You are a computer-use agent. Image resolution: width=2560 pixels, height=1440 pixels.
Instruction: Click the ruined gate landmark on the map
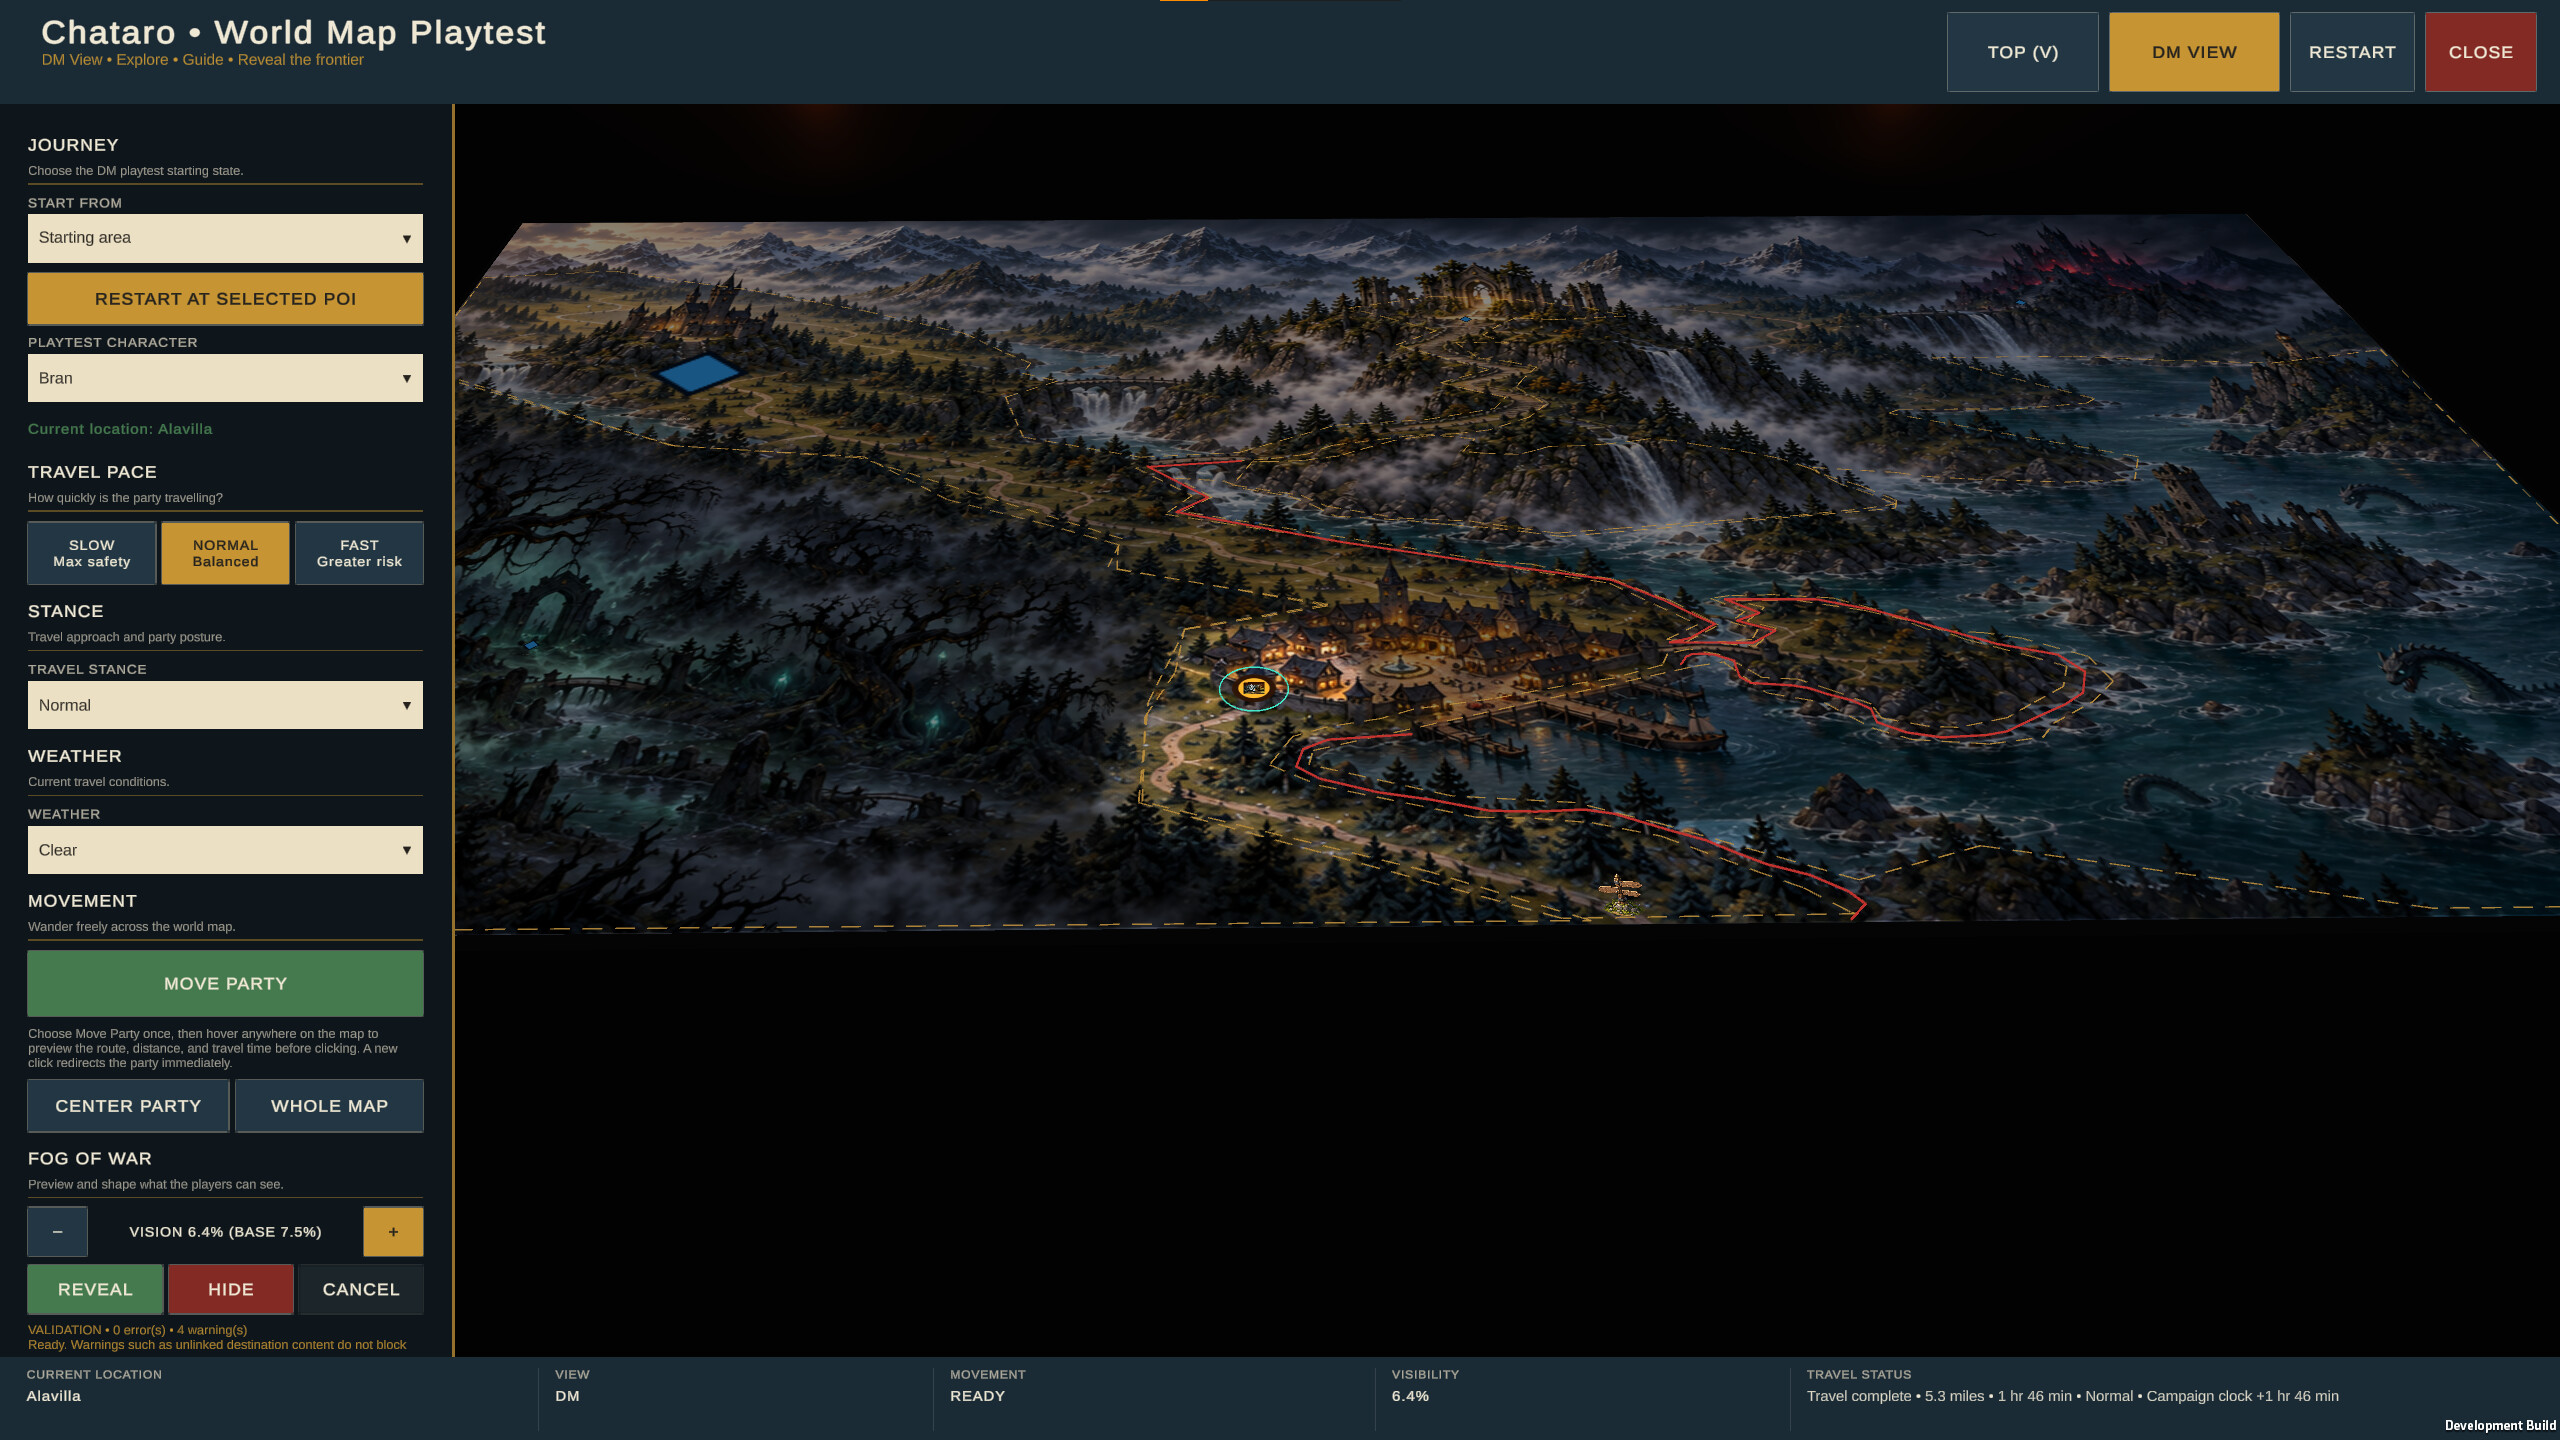pos(1478,287)
